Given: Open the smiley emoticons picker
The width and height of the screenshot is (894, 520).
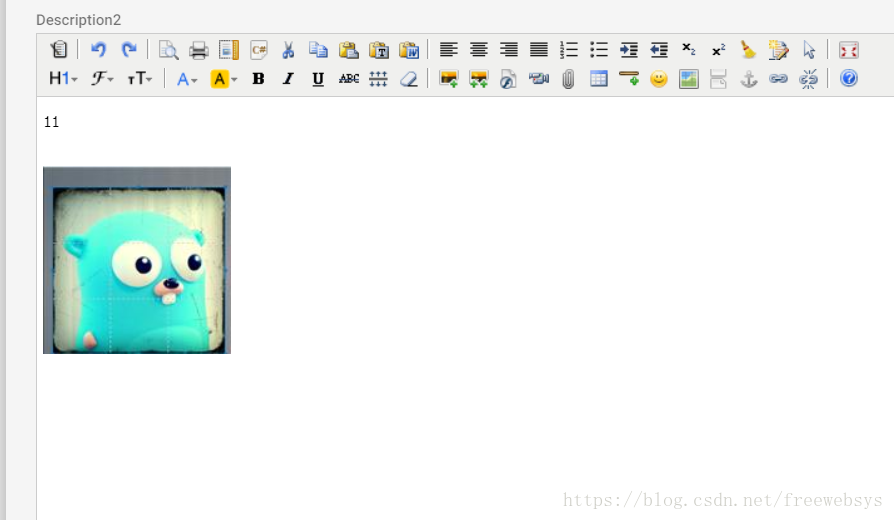Looking at the screenshot, I should pyautogui.click(x=659, y=79).
